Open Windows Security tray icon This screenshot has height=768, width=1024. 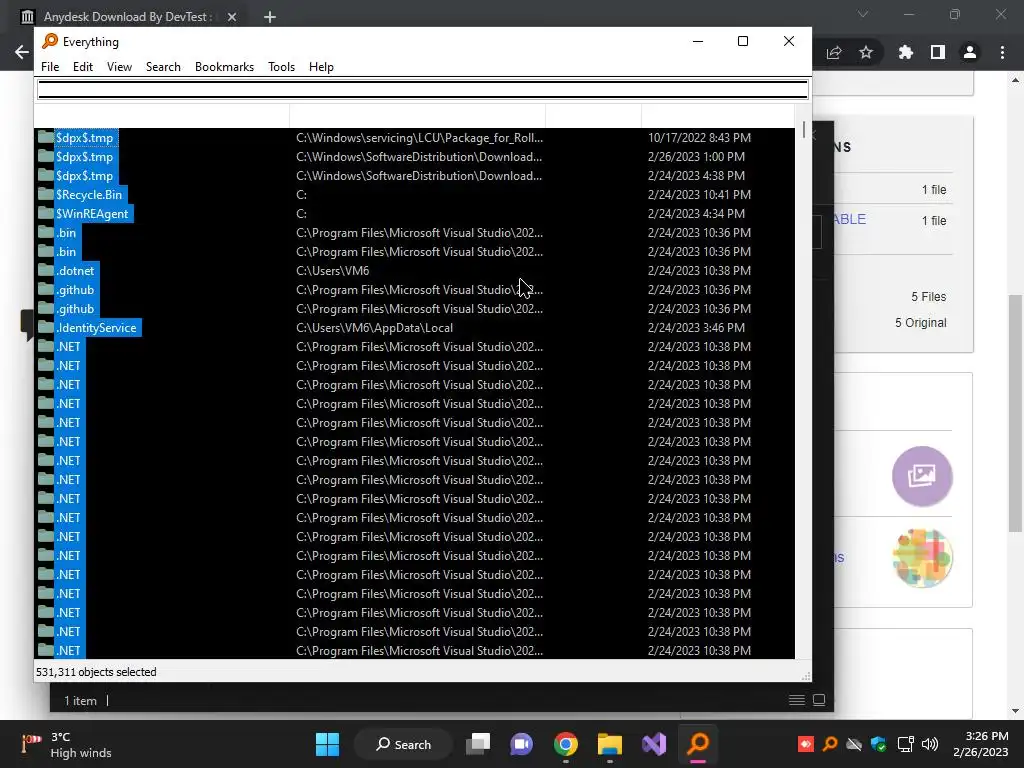[879, 744]
